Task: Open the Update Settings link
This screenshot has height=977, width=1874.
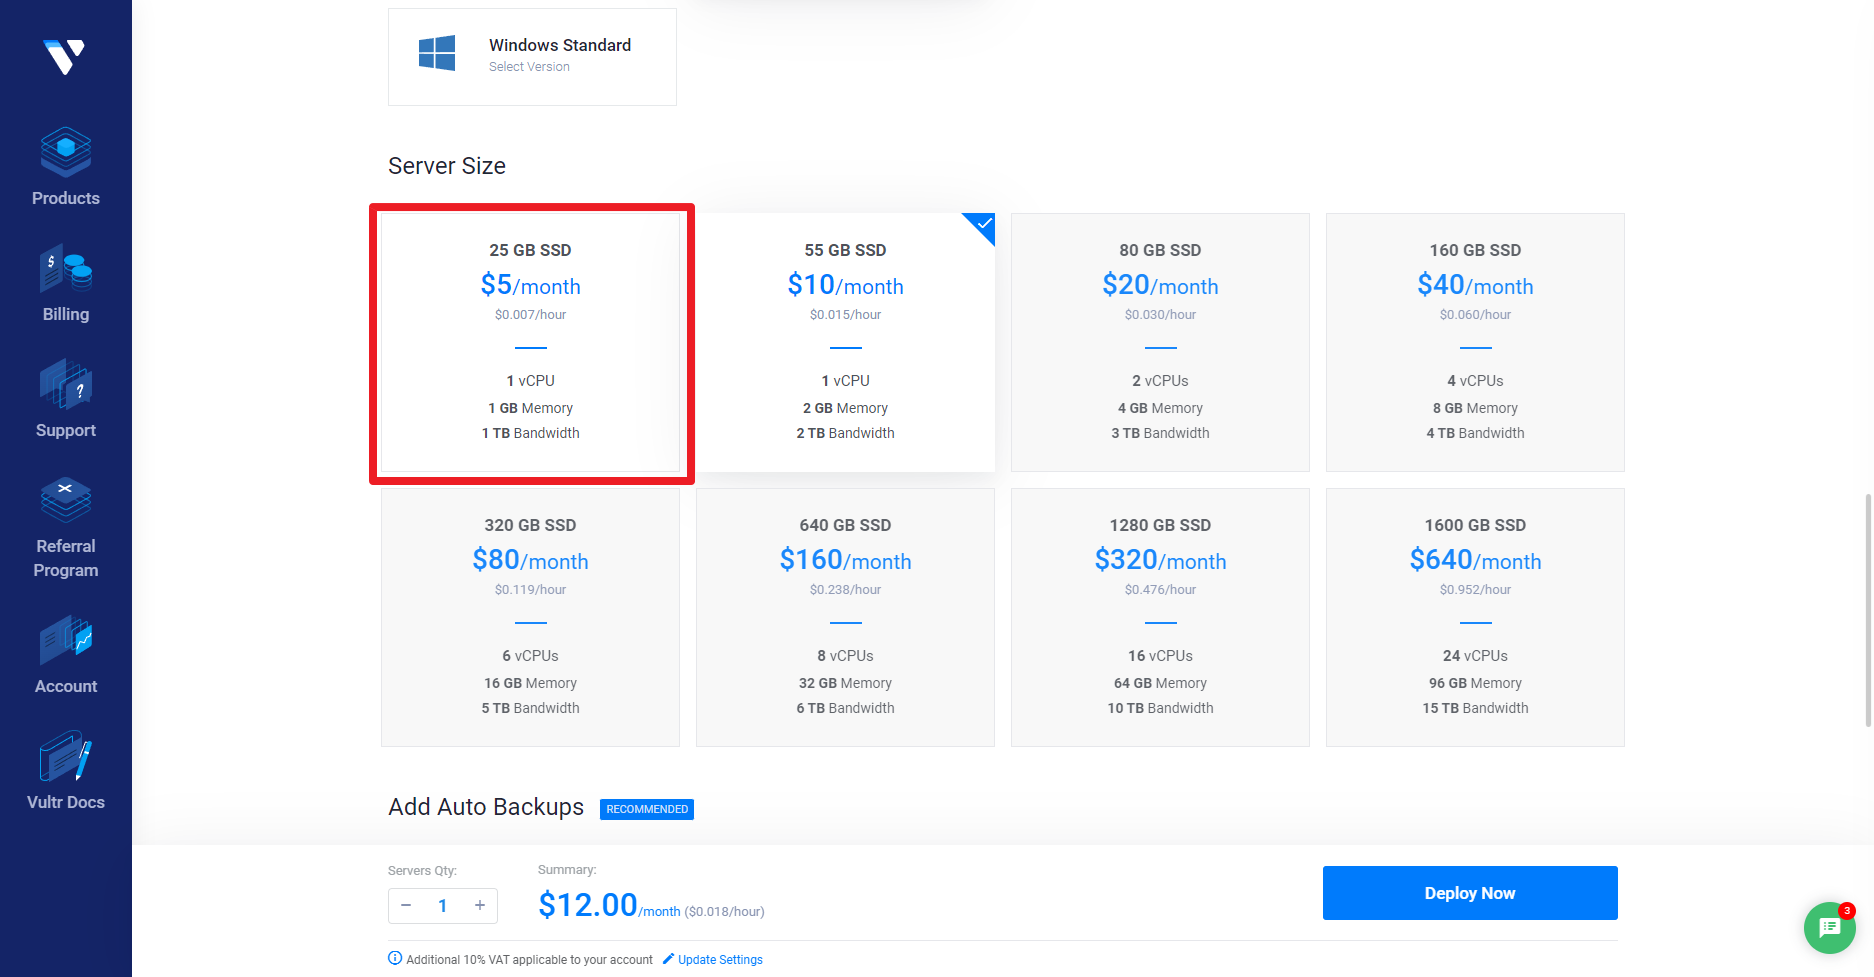Action: [x=720, y=959]
